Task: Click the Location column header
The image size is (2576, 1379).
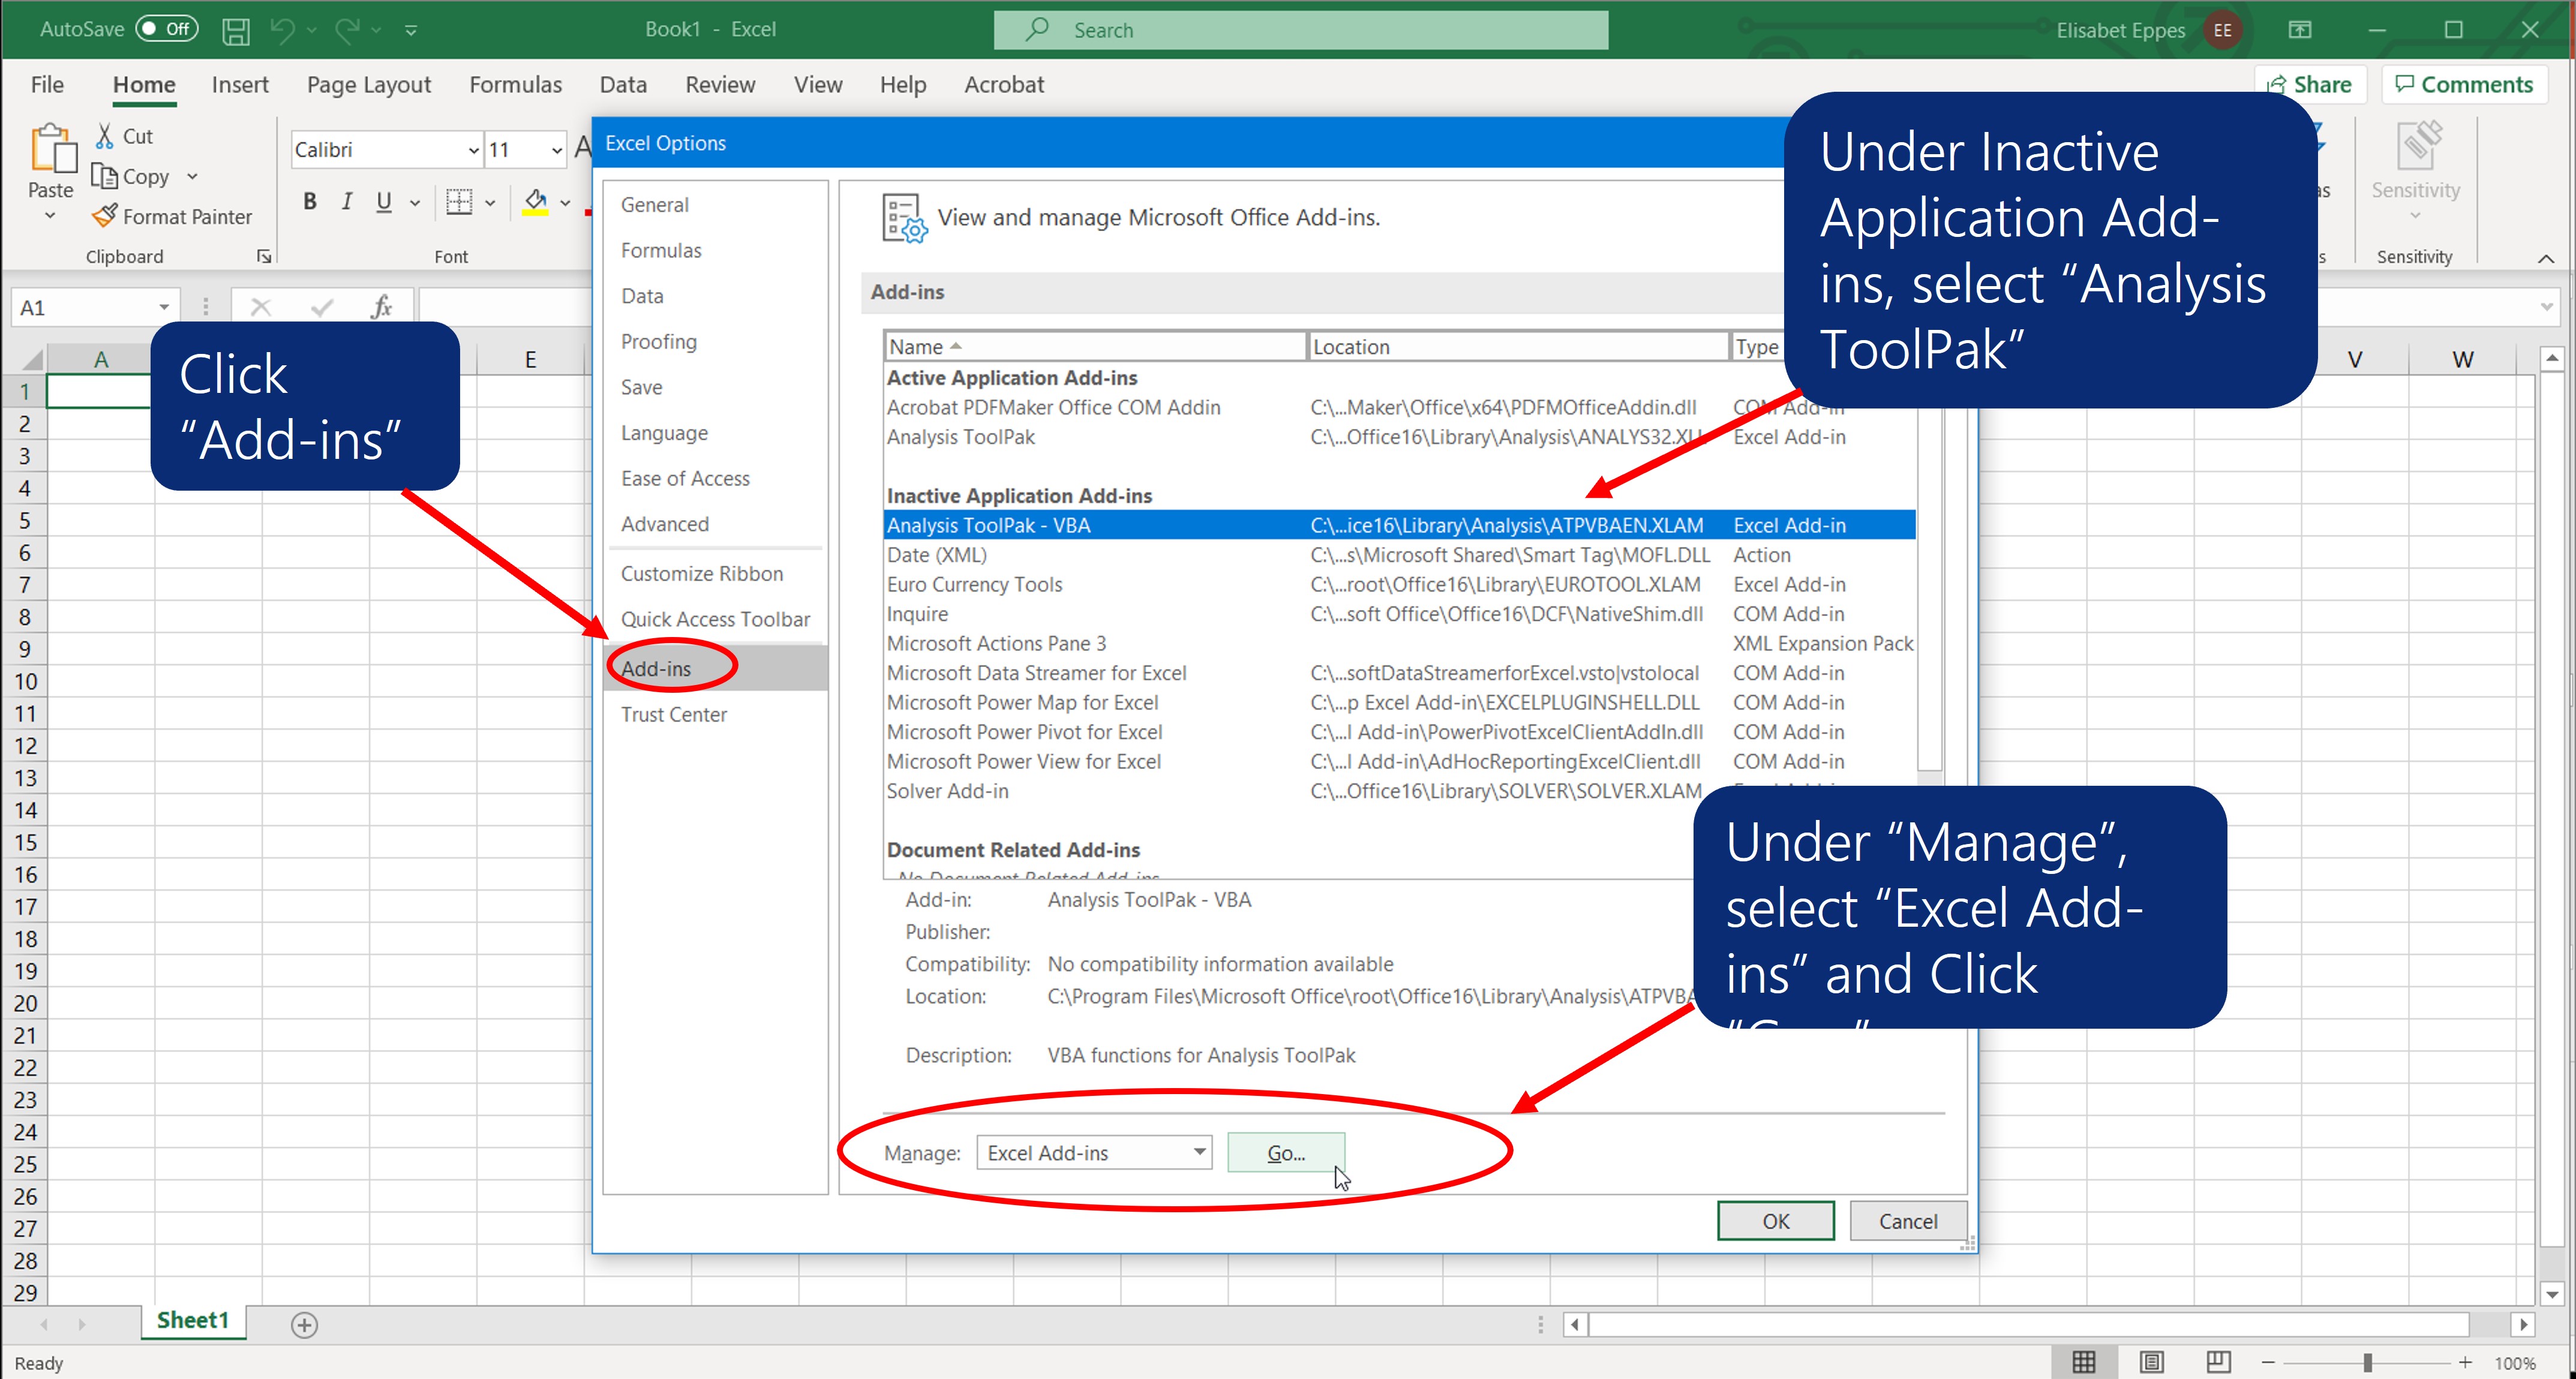Action: [1518, 347]
